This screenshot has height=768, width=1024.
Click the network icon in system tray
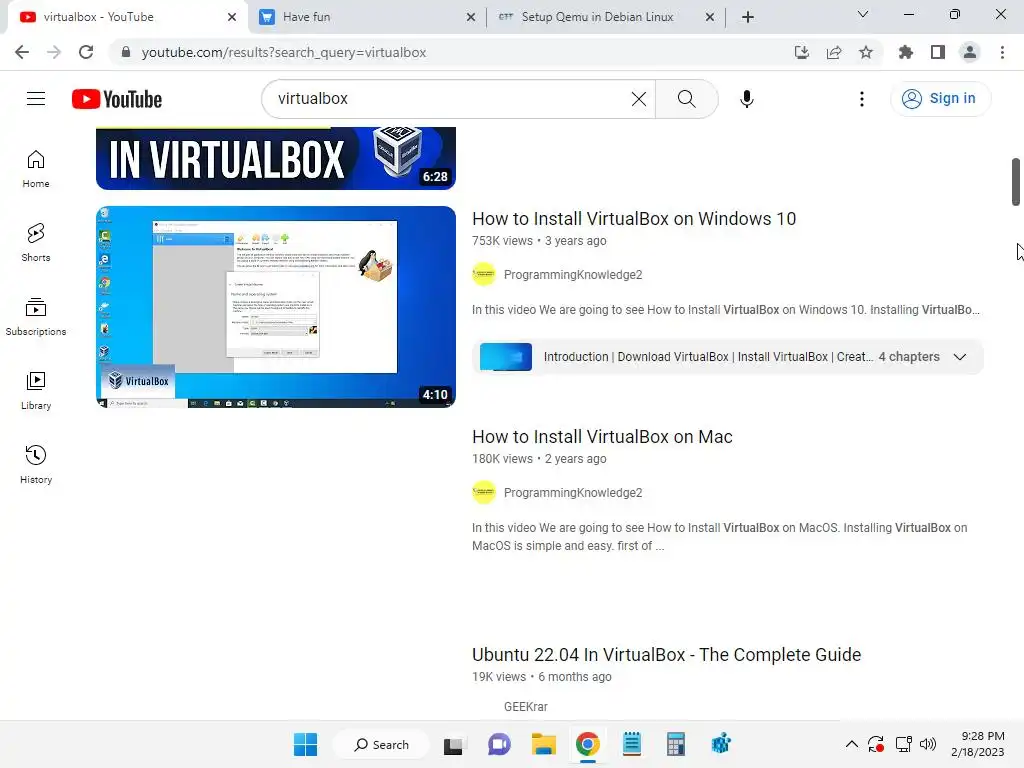click(903, 744)
